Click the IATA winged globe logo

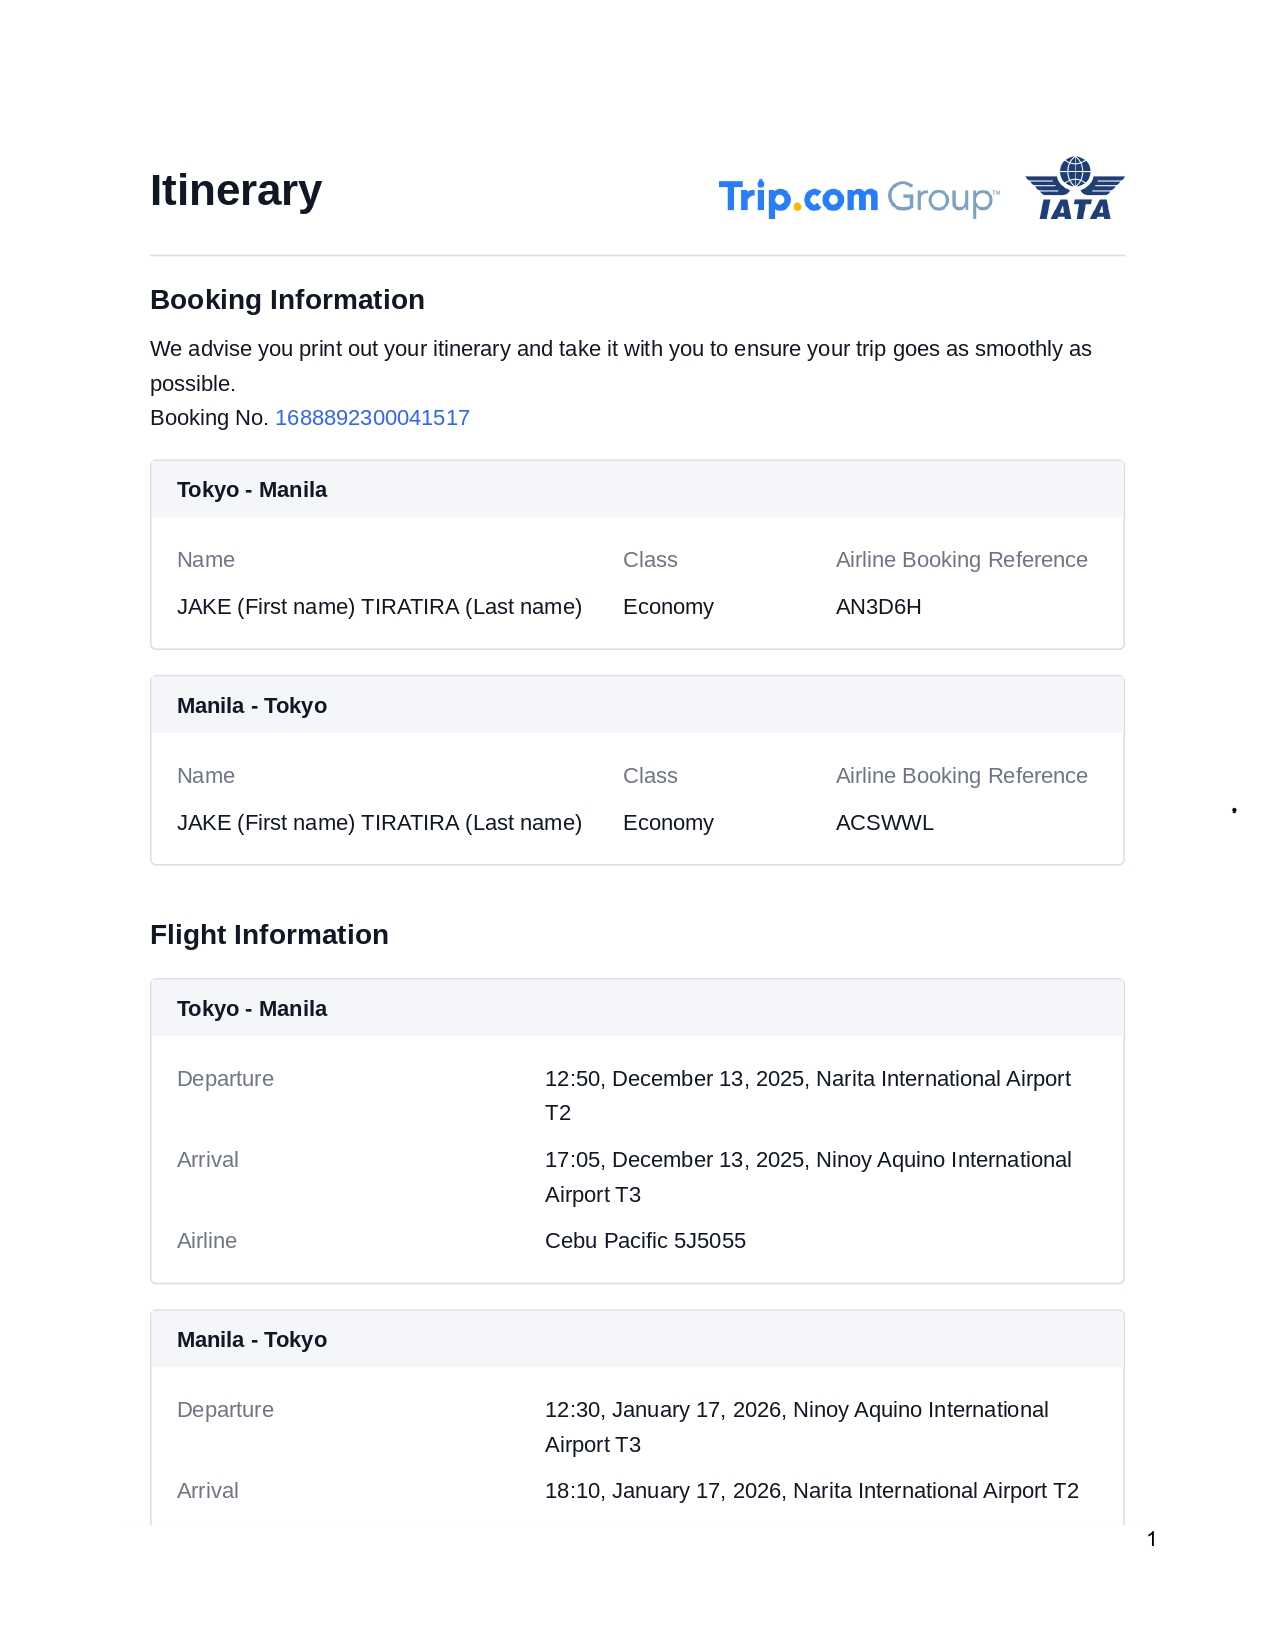pos(1074,188)
